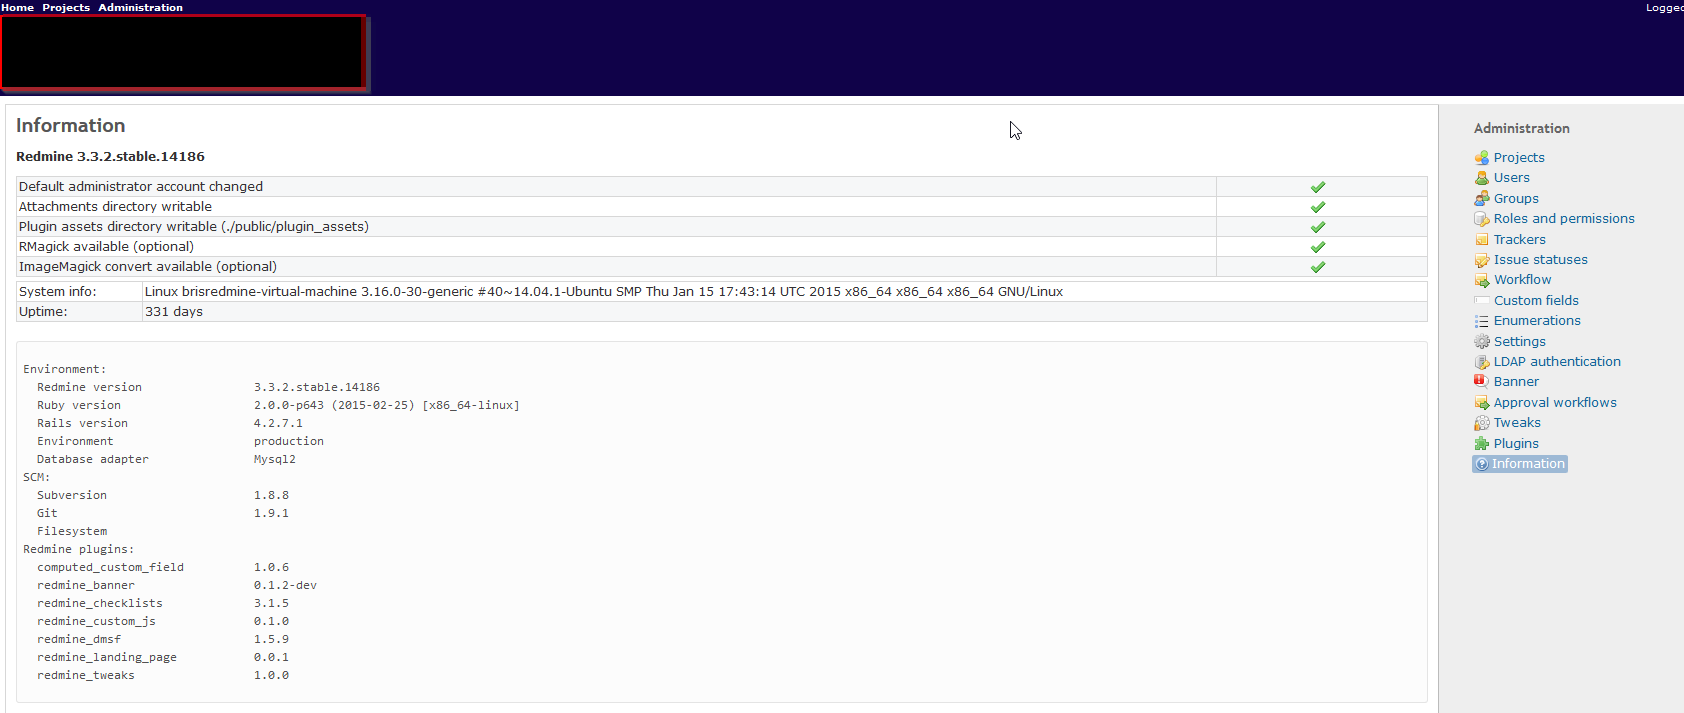Viewport: 1684px width, 713px height.
Task: Open the Custom fields link
Action: 1536,301
